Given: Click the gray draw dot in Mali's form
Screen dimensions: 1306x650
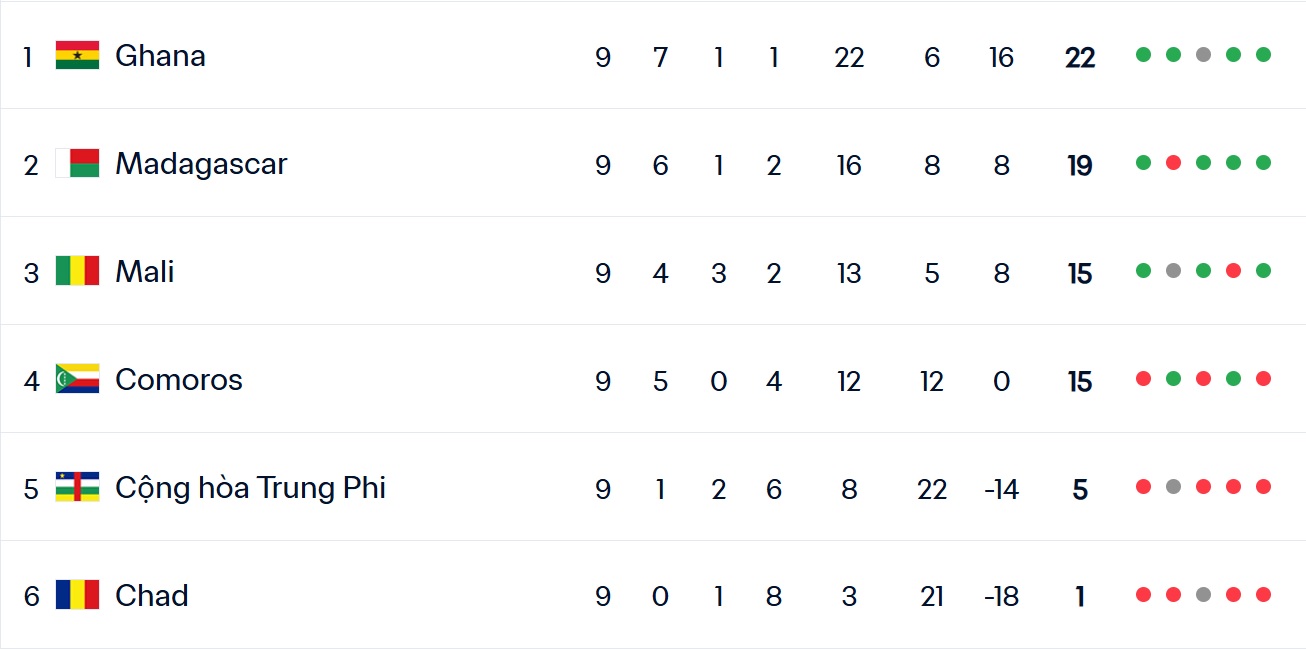Looking at the screenshot, I should [1173, 271].
